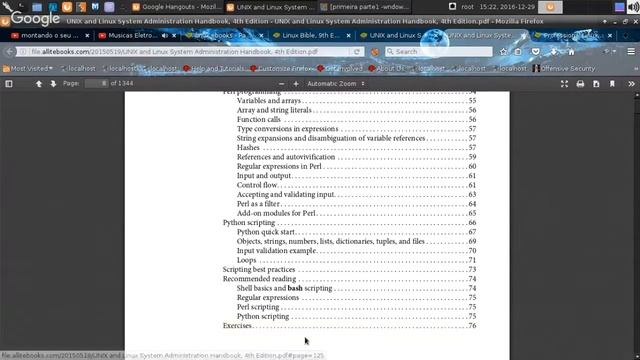The image size is (640, 360).
Task: Open Google Hangouts taskbar window
Action: point(177,7)
